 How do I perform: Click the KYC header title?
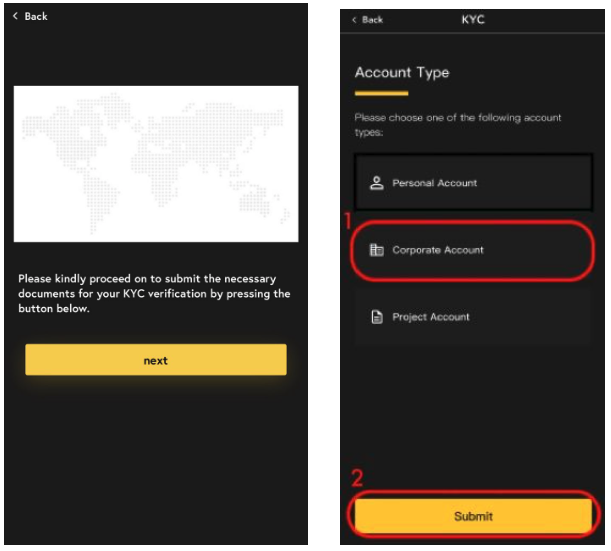[x=473, y=19]
